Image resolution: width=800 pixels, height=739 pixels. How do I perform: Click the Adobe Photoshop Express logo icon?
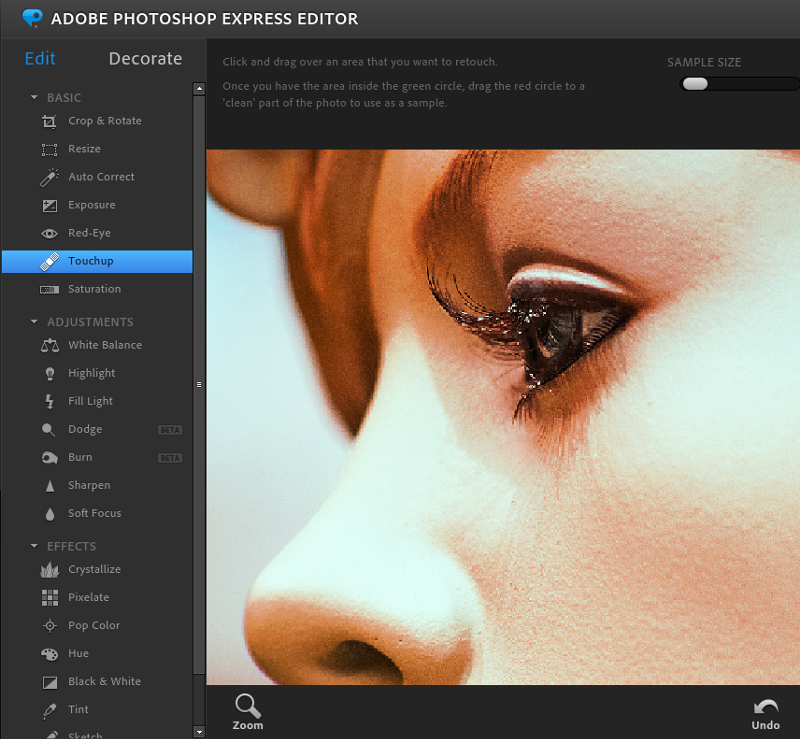[x=32, y=18]
